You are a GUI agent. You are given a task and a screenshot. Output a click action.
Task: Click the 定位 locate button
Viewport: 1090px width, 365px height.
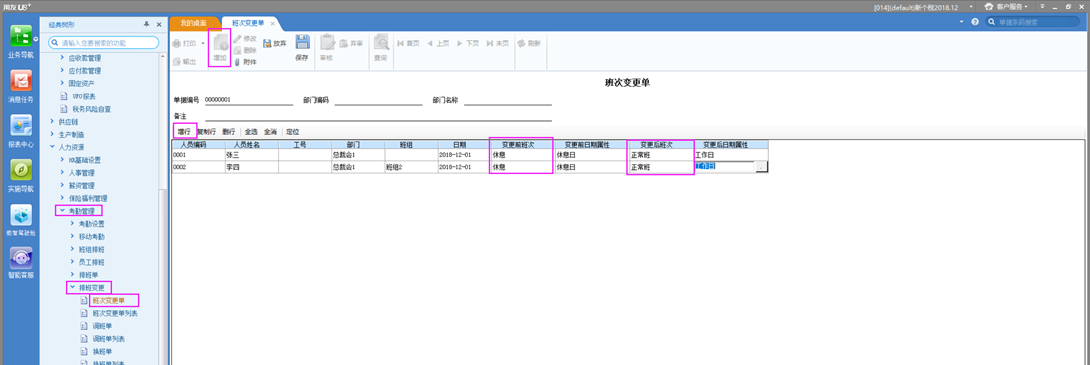click(x=293, y=131)
